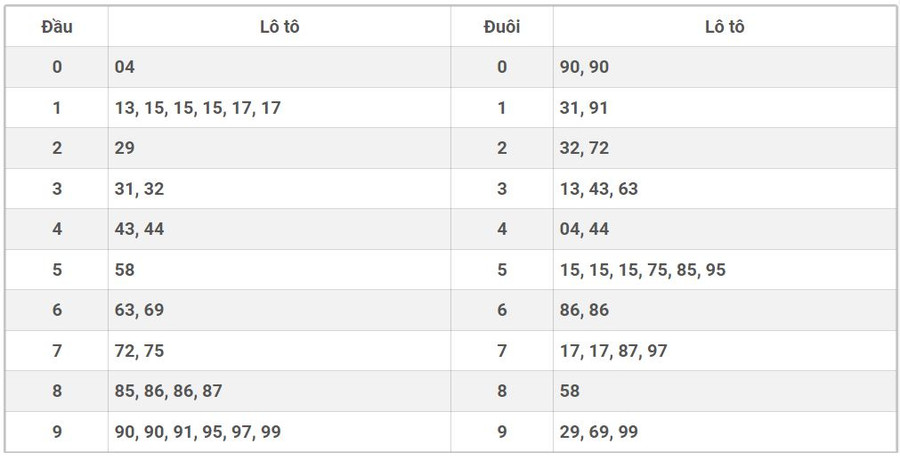Image resolution: width=900 pixels, height=459 pixels.
Task: Select the cell "13, 15, 15, 15, 17, 17"
Action: (x=197, y=108)
